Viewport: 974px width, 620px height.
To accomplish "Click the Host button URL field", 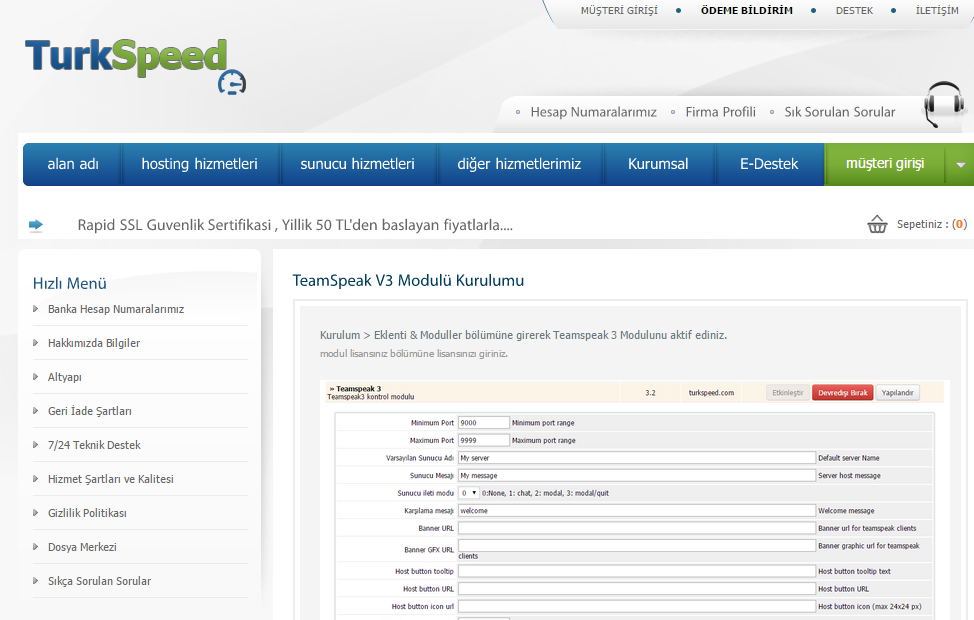I will coord(637,588).
